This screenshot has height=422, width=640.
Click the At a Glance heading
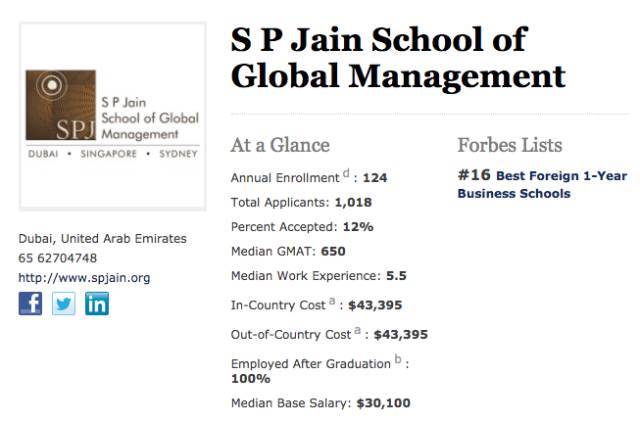pyautogui.click(x=280, y=145)
